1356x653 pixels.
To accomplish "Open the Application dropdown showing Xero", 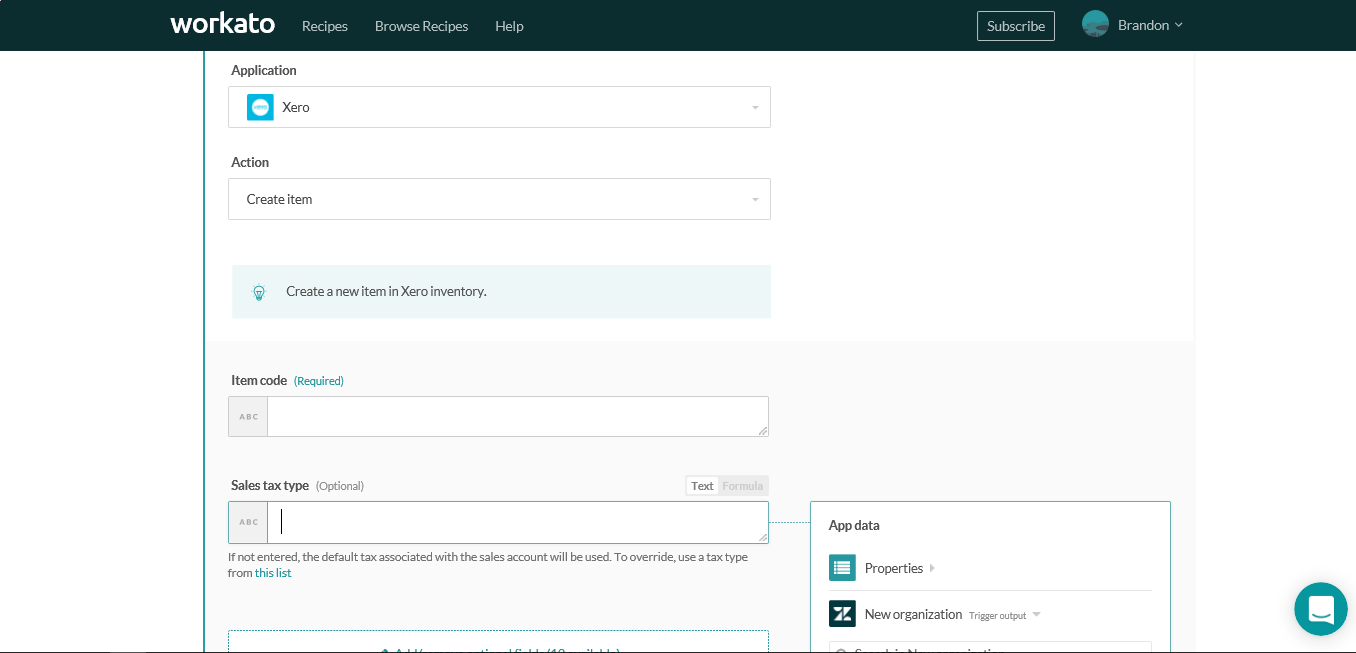I will (x=499, y=107).
